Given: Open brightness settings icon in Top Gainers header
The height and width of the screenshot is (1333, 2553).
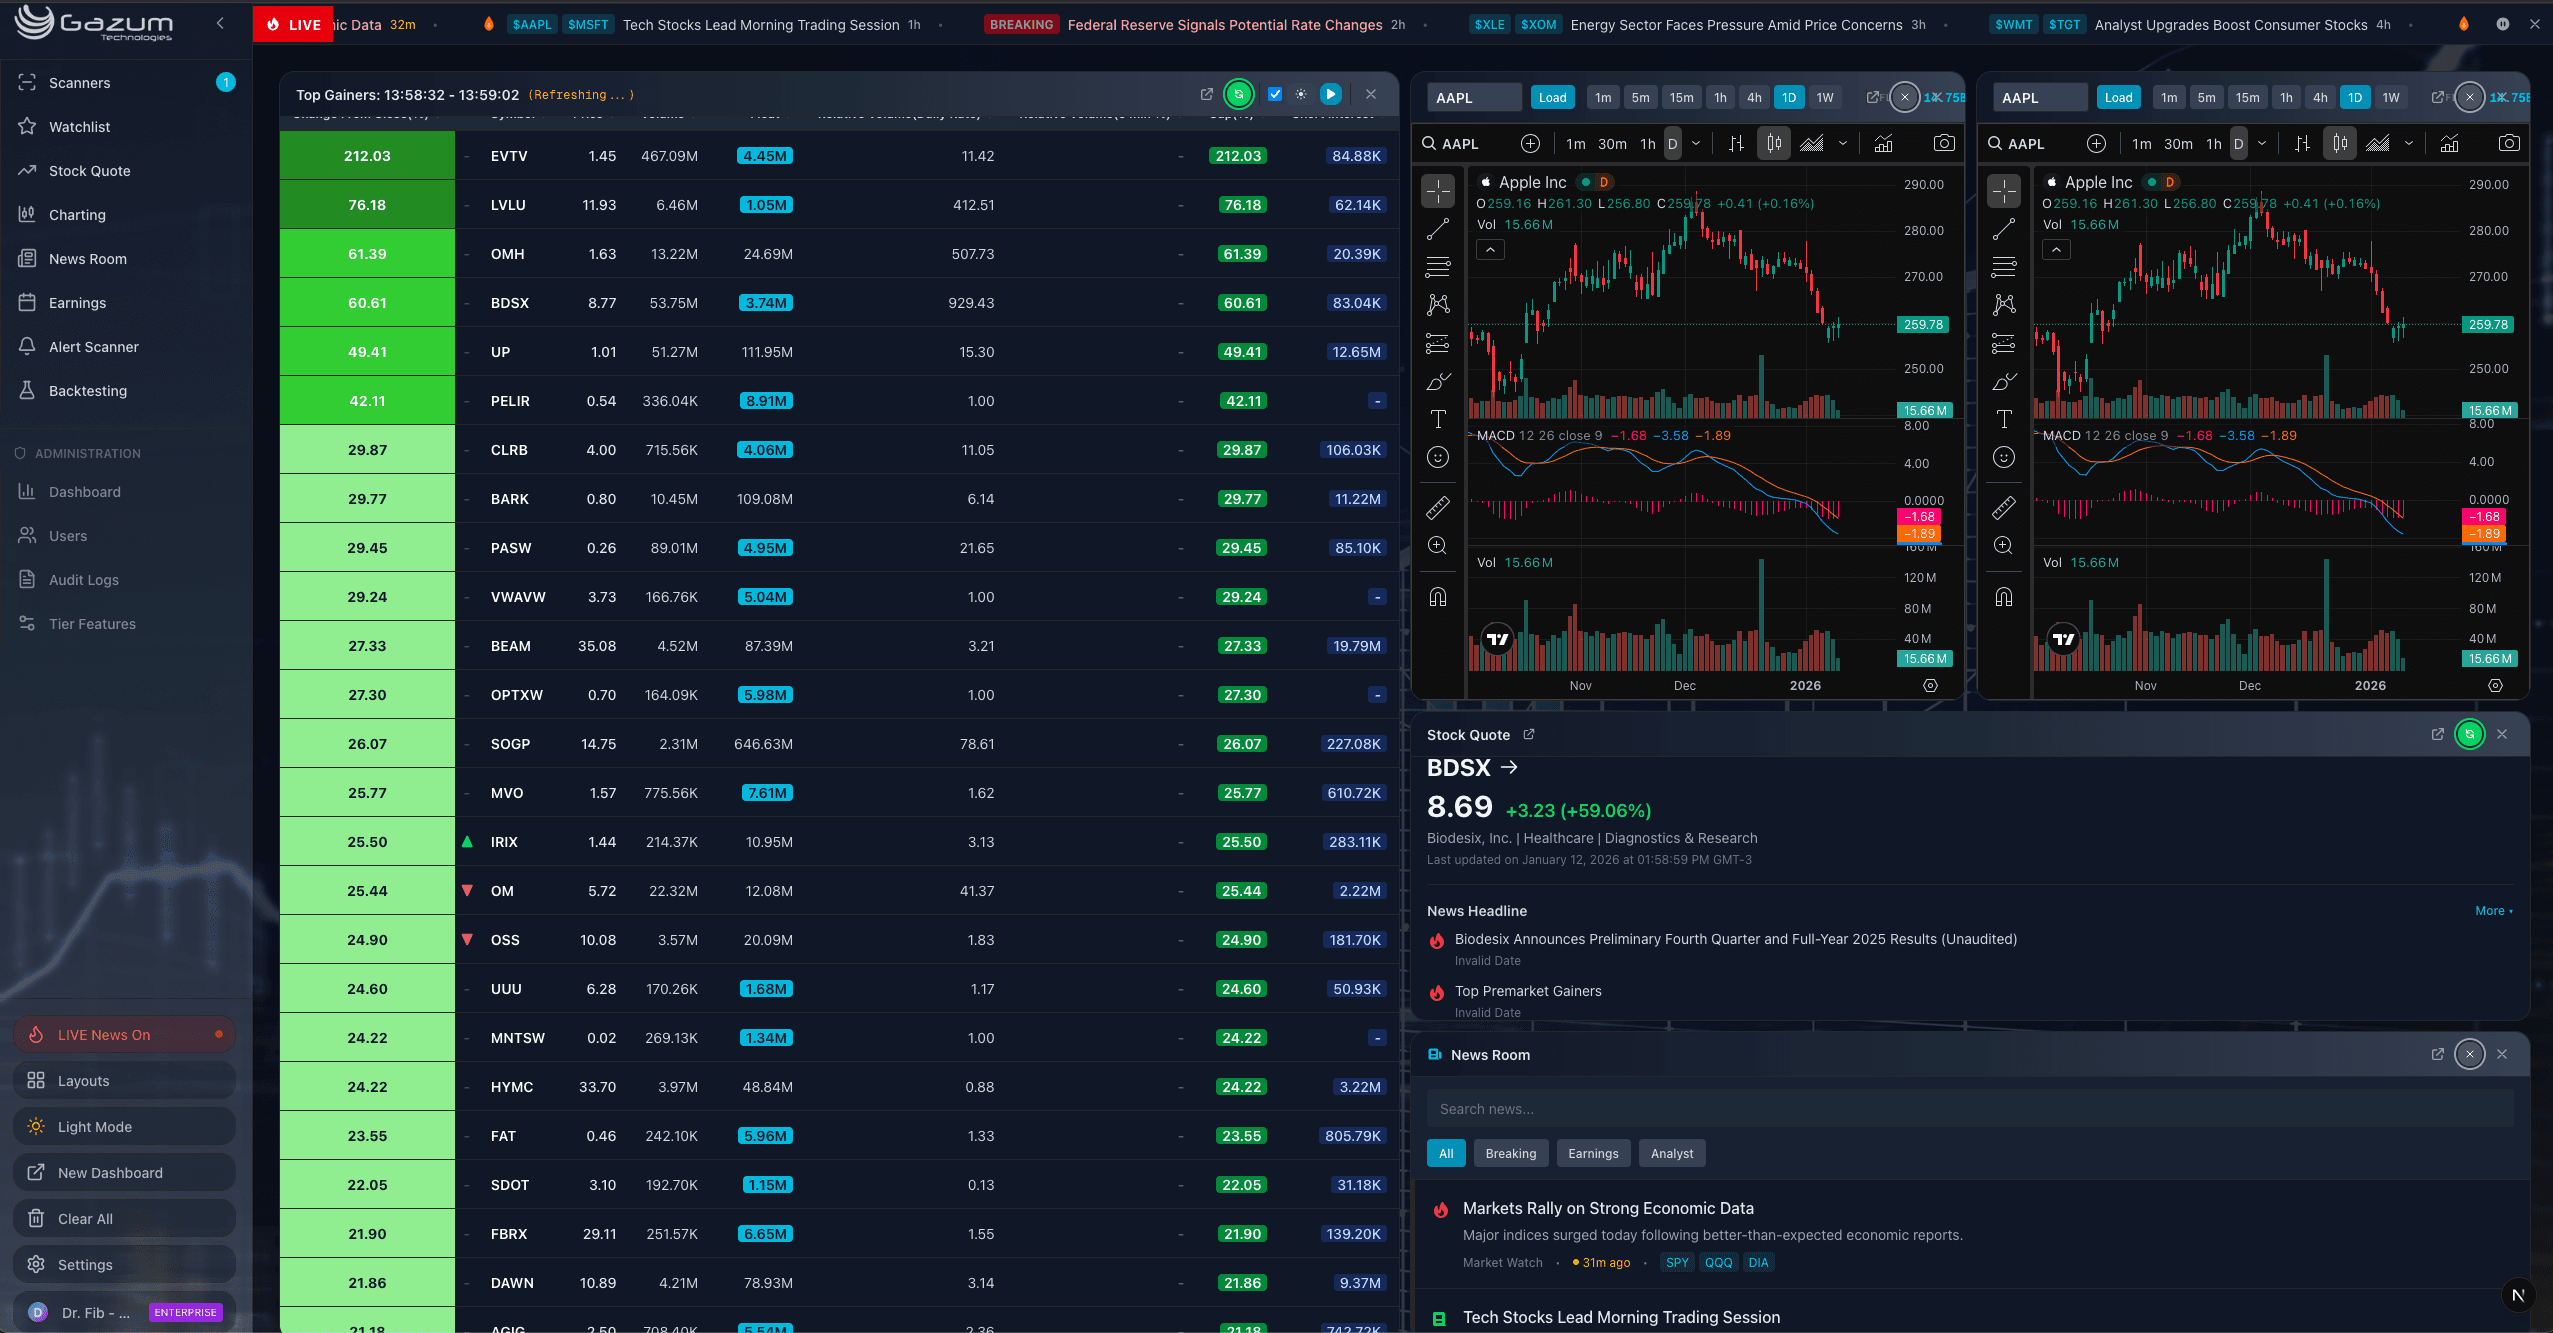Looking at the screenshot, I should pos(1300,94).
